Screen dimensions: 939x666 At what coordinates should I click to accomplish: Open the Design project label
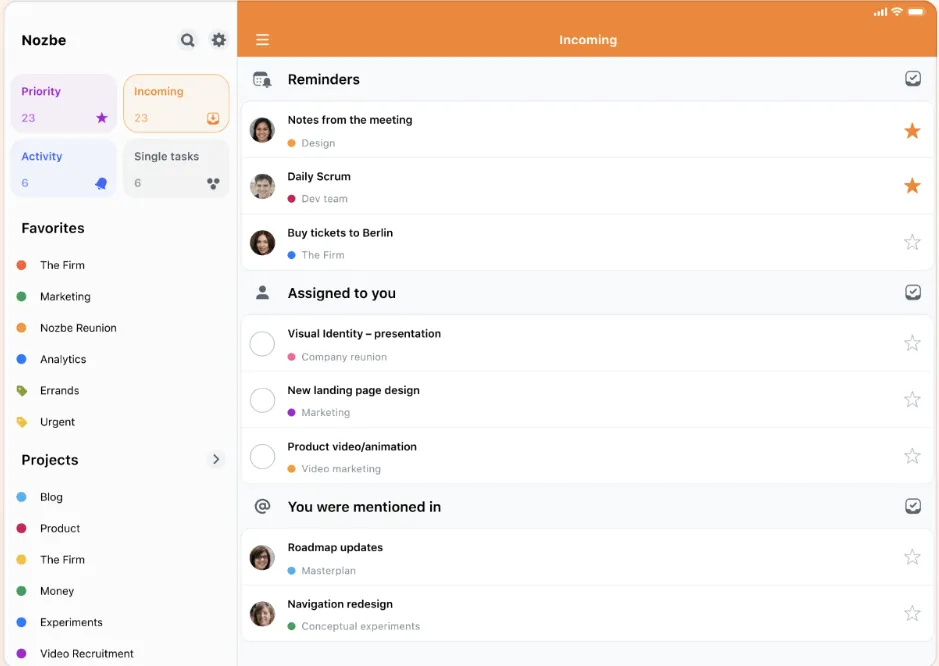(318, 143)
